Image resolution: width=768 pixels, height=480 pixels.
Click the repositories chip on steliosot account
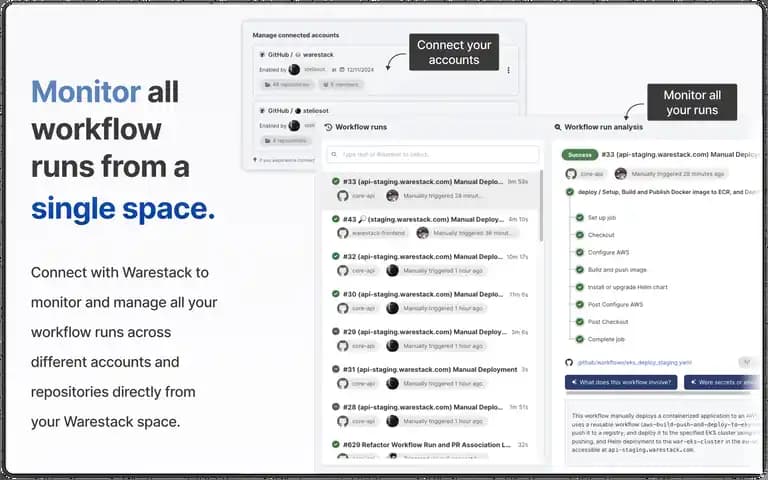[x=286, y=141]
